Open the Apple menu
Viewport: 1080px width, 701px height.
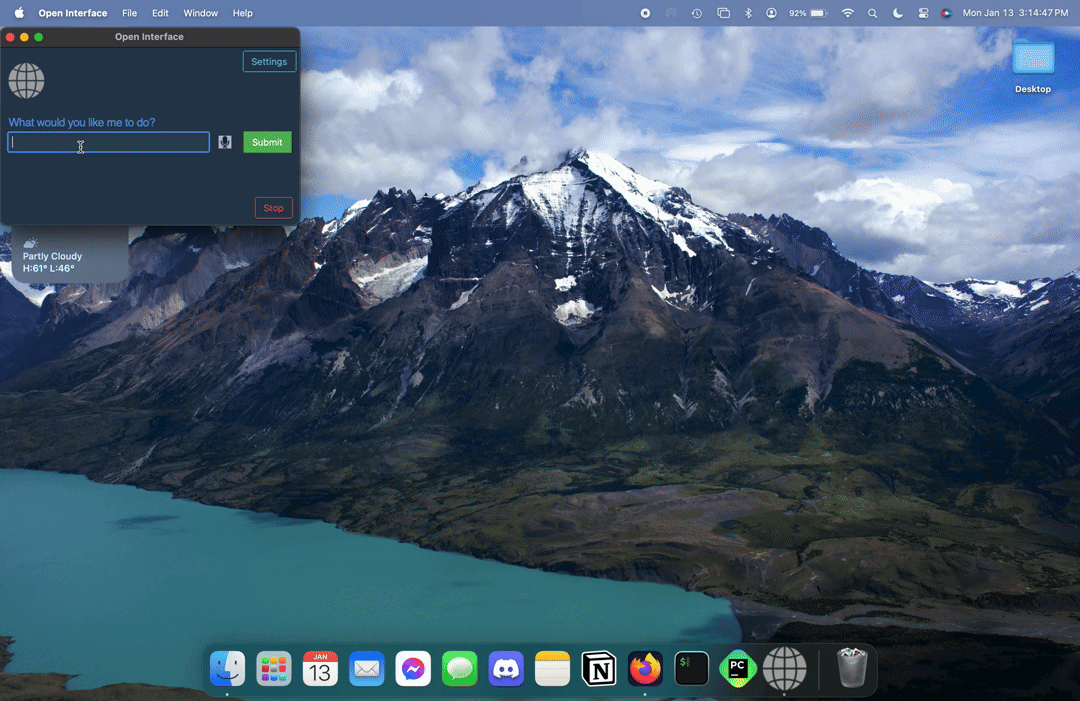pos(18,13)
